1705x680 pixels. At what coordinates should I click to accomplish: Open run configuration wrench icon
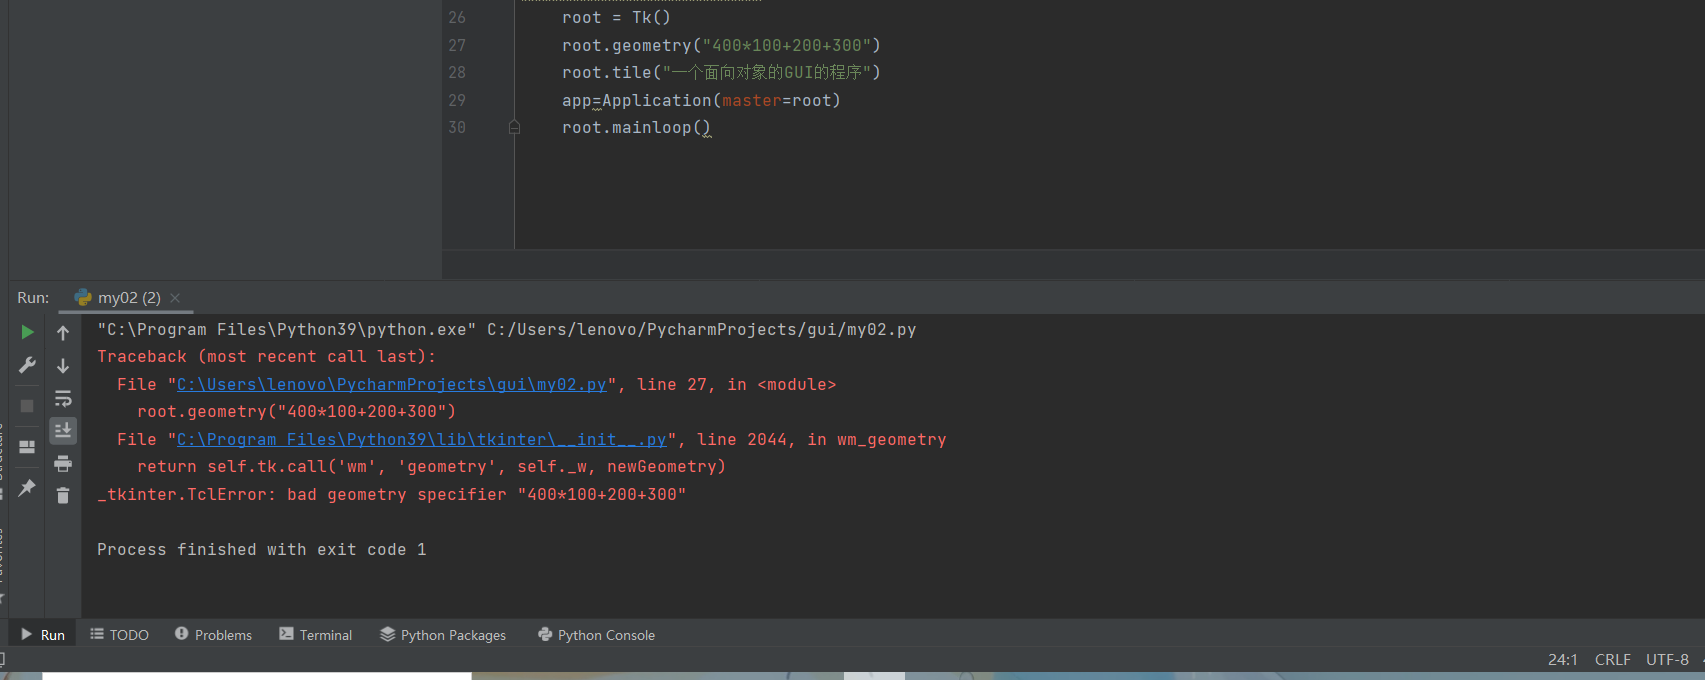27,365
